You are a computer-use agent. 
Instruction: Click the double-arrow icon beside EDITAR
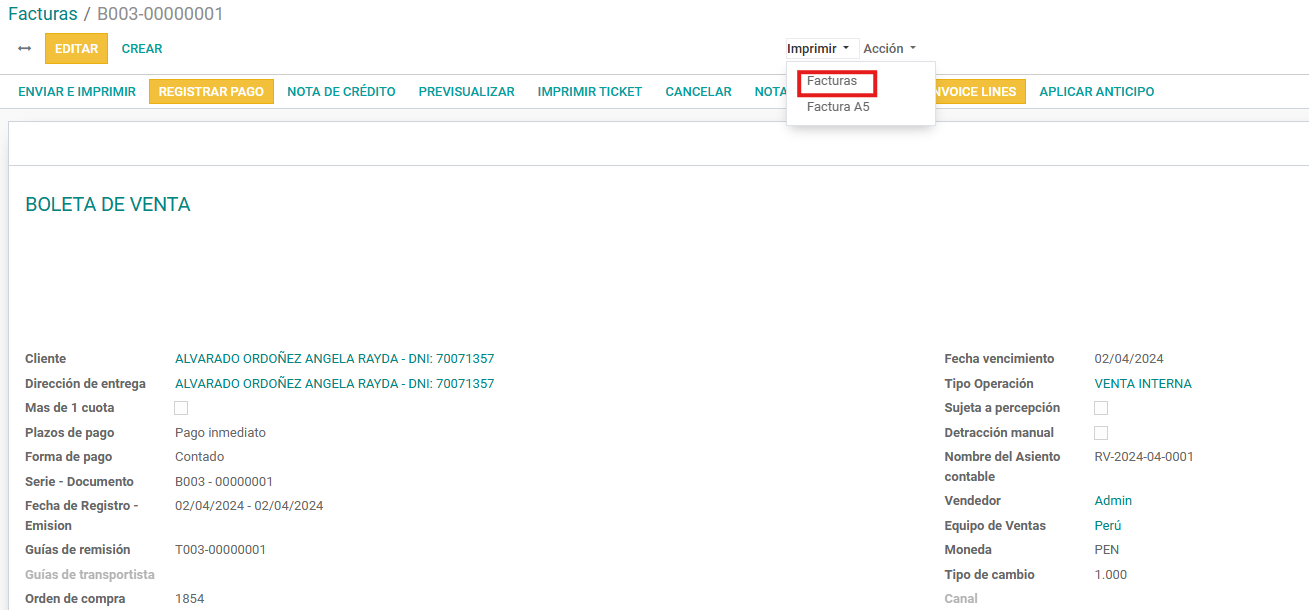(25, 49)
